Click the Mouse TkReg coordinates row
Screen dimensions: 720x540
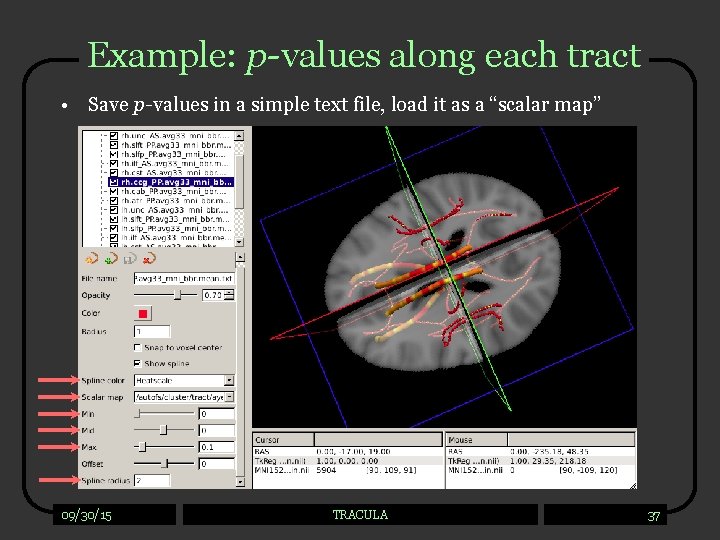[x=541, y=461]
